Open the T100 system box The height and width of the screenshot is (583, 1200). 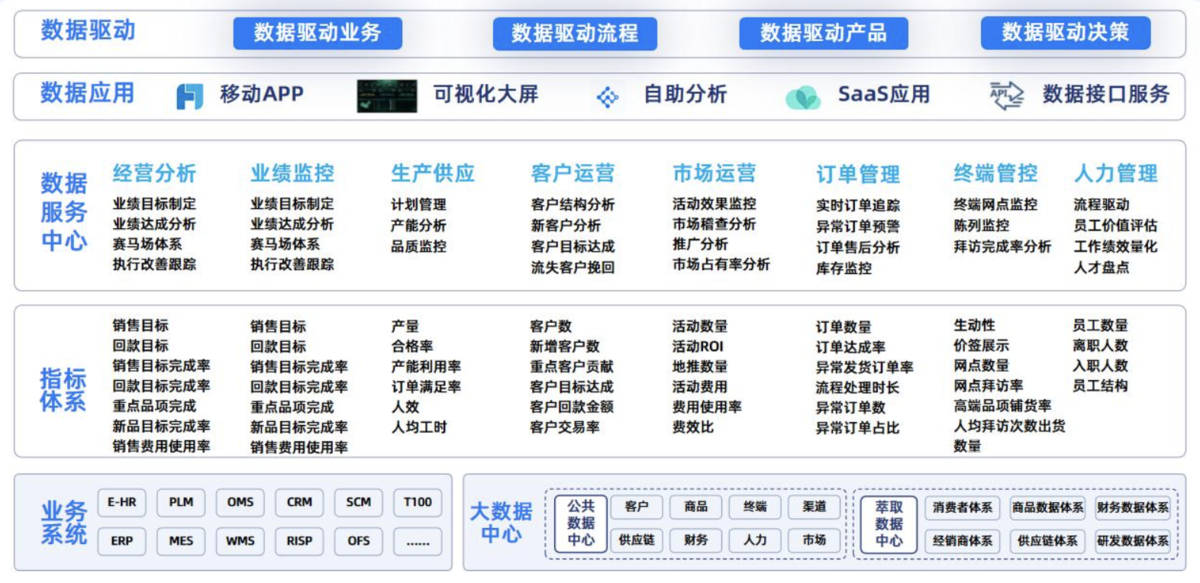point(418,502)
